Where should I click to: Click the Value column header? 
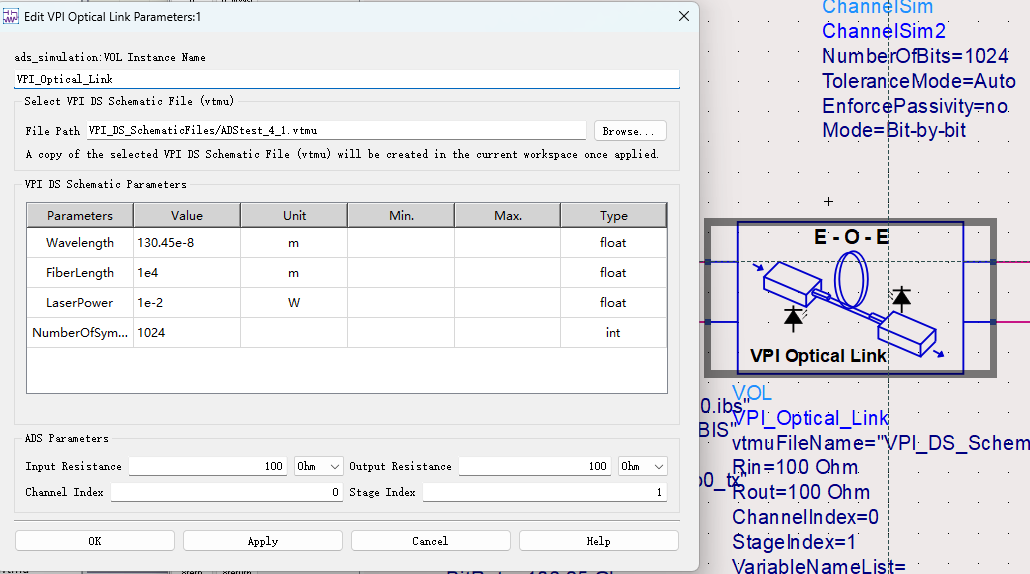coord(187,215)
